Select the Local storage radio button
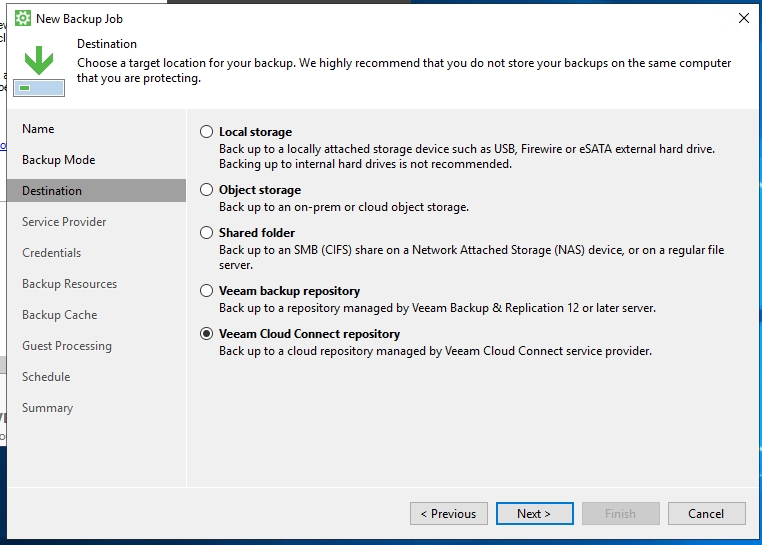Image resolution: width=762 pixels, height=545 pixels. click(x=207, y=132)
